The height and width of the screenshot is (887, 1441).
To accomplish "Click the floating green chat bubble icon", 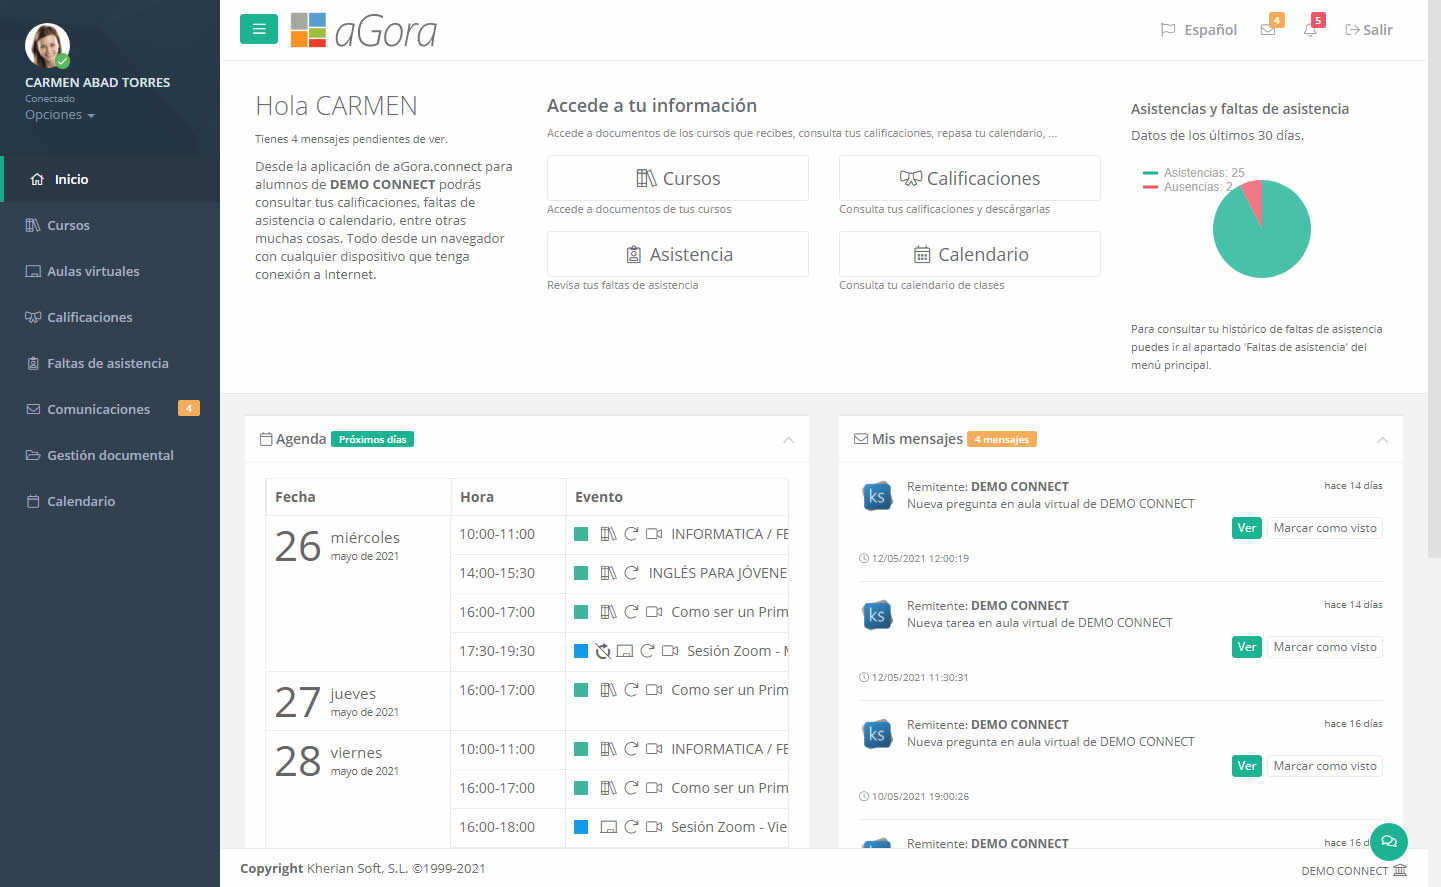I will [x=1388, y=841].
